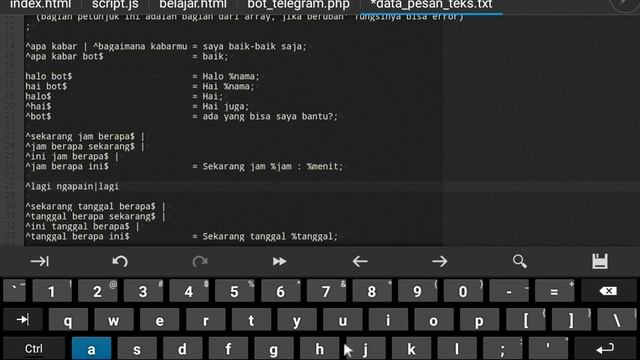Tap the left bracket key

(x=526, y=320)
